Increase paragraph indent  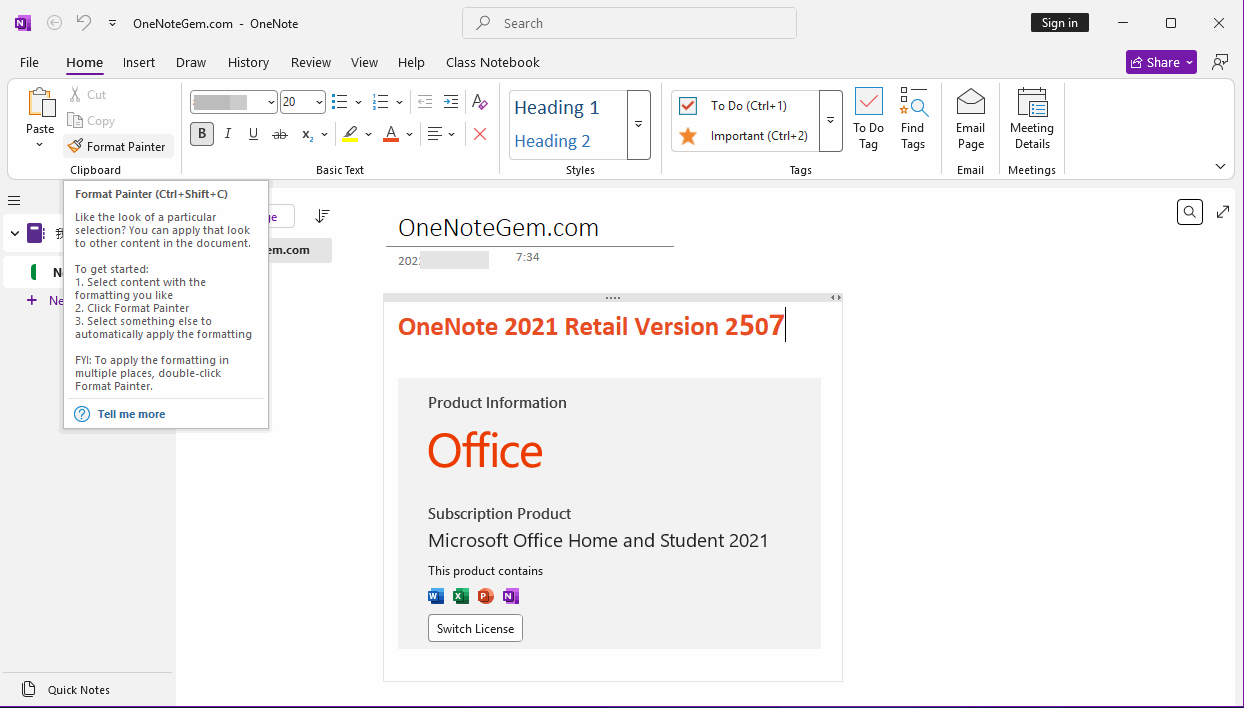click(450, 101)
